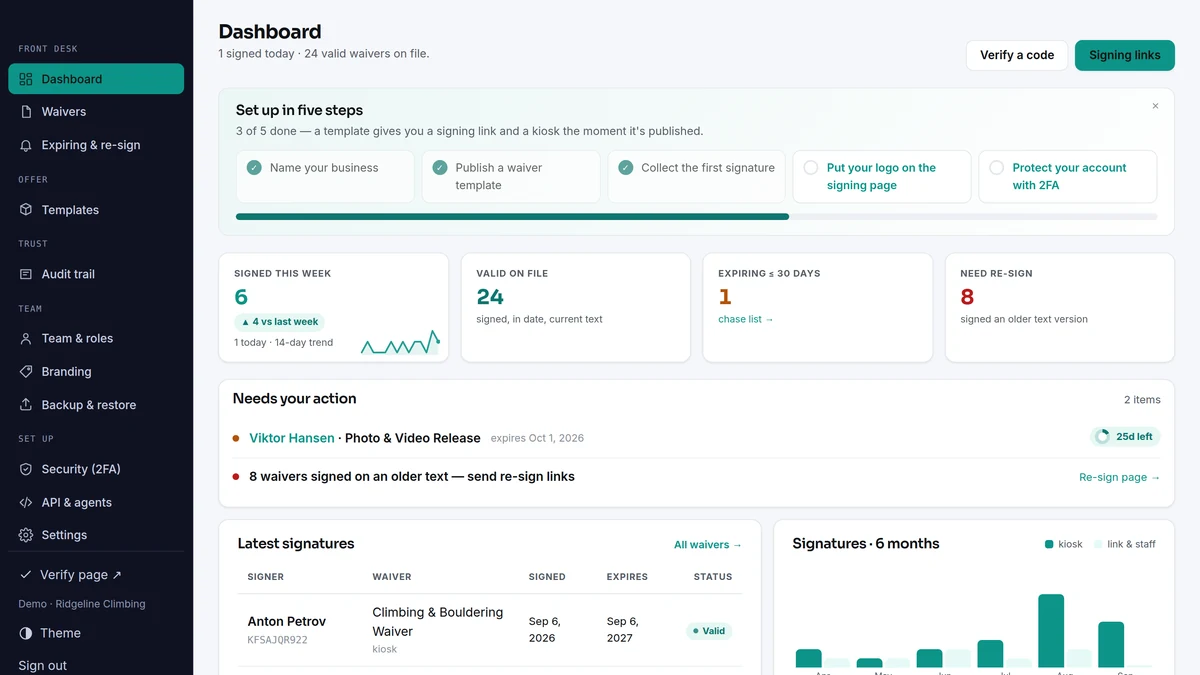
Task: Click the Audit trail list icon
Action: click(x=26, y=274)
